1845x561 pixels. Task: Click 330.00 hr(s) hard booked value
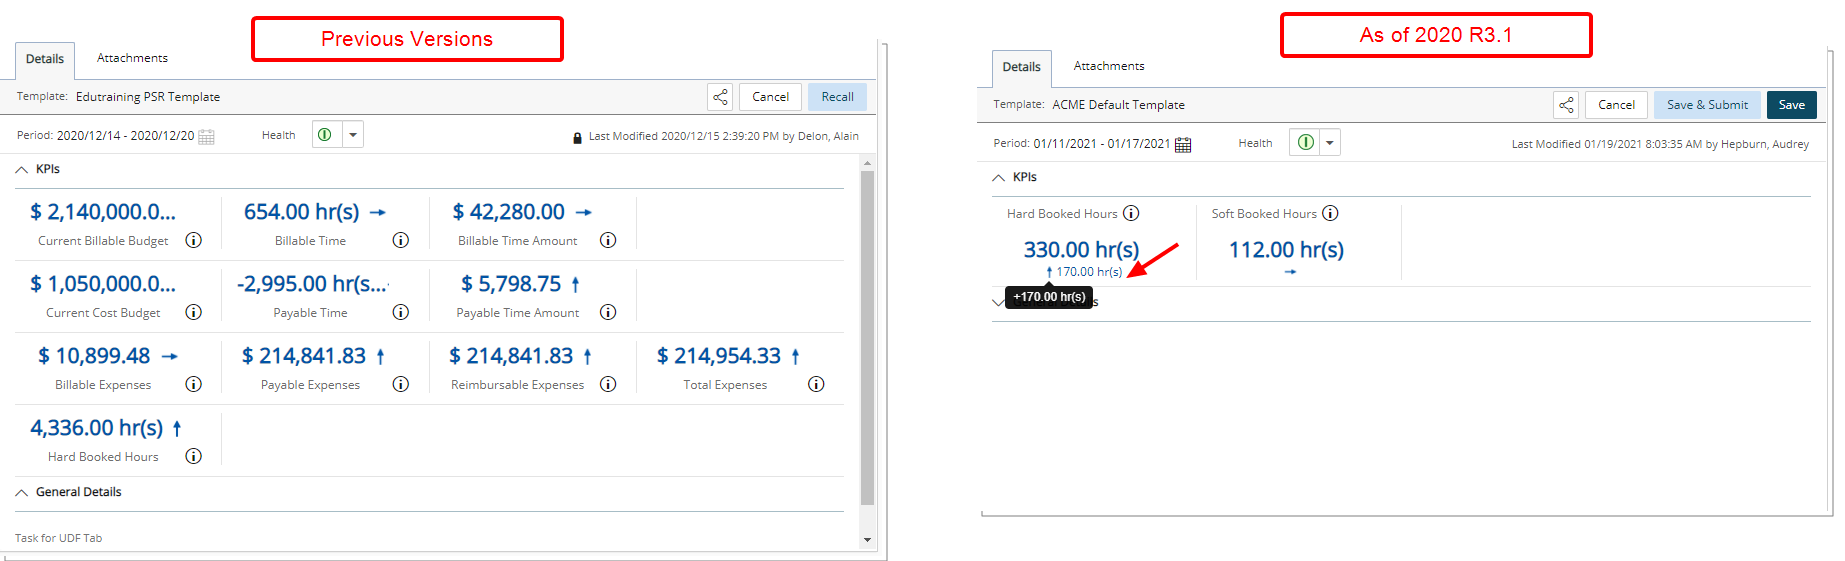tap(1081, 250)
